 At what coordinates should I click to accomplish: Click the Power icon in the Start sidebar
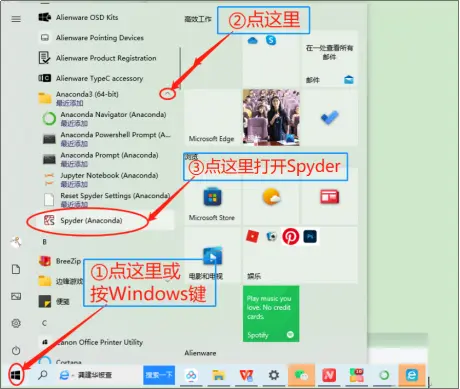coord(16,351)
